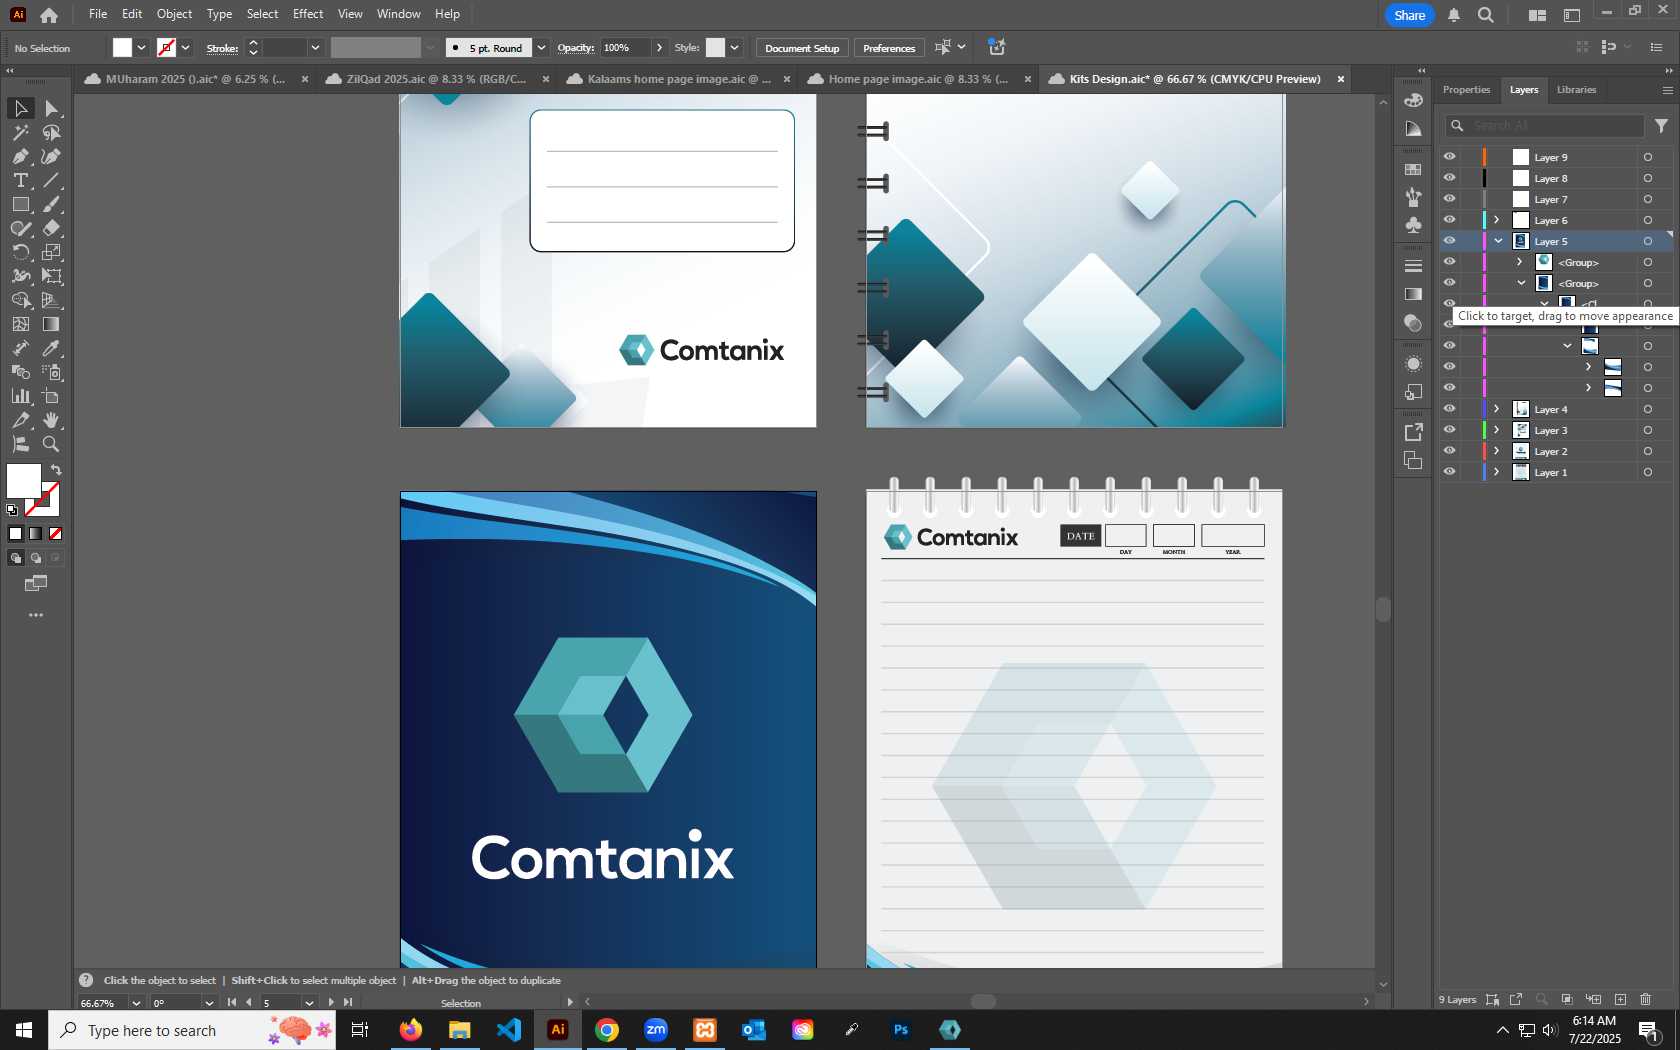1680x1050 pixels.
Task: Select the Zoom tool
Action: 52,444
